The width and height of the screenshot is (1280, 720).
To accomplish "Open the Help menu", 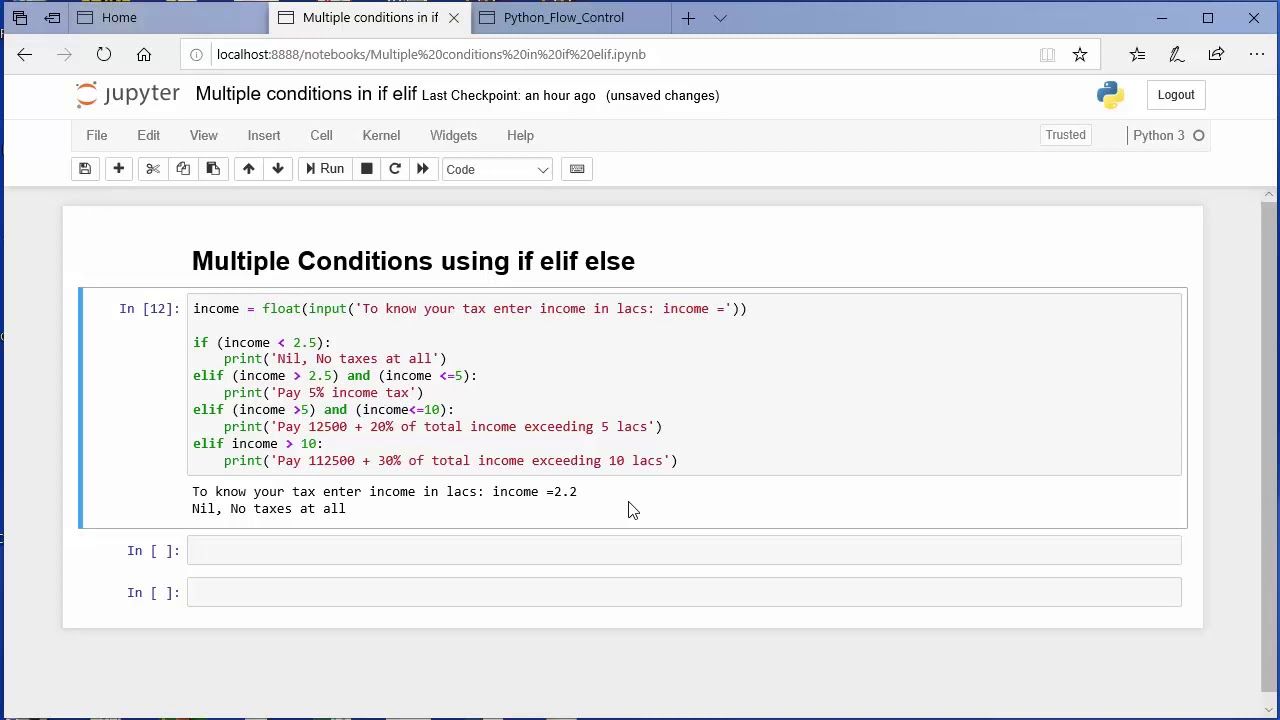I will 520,135.
